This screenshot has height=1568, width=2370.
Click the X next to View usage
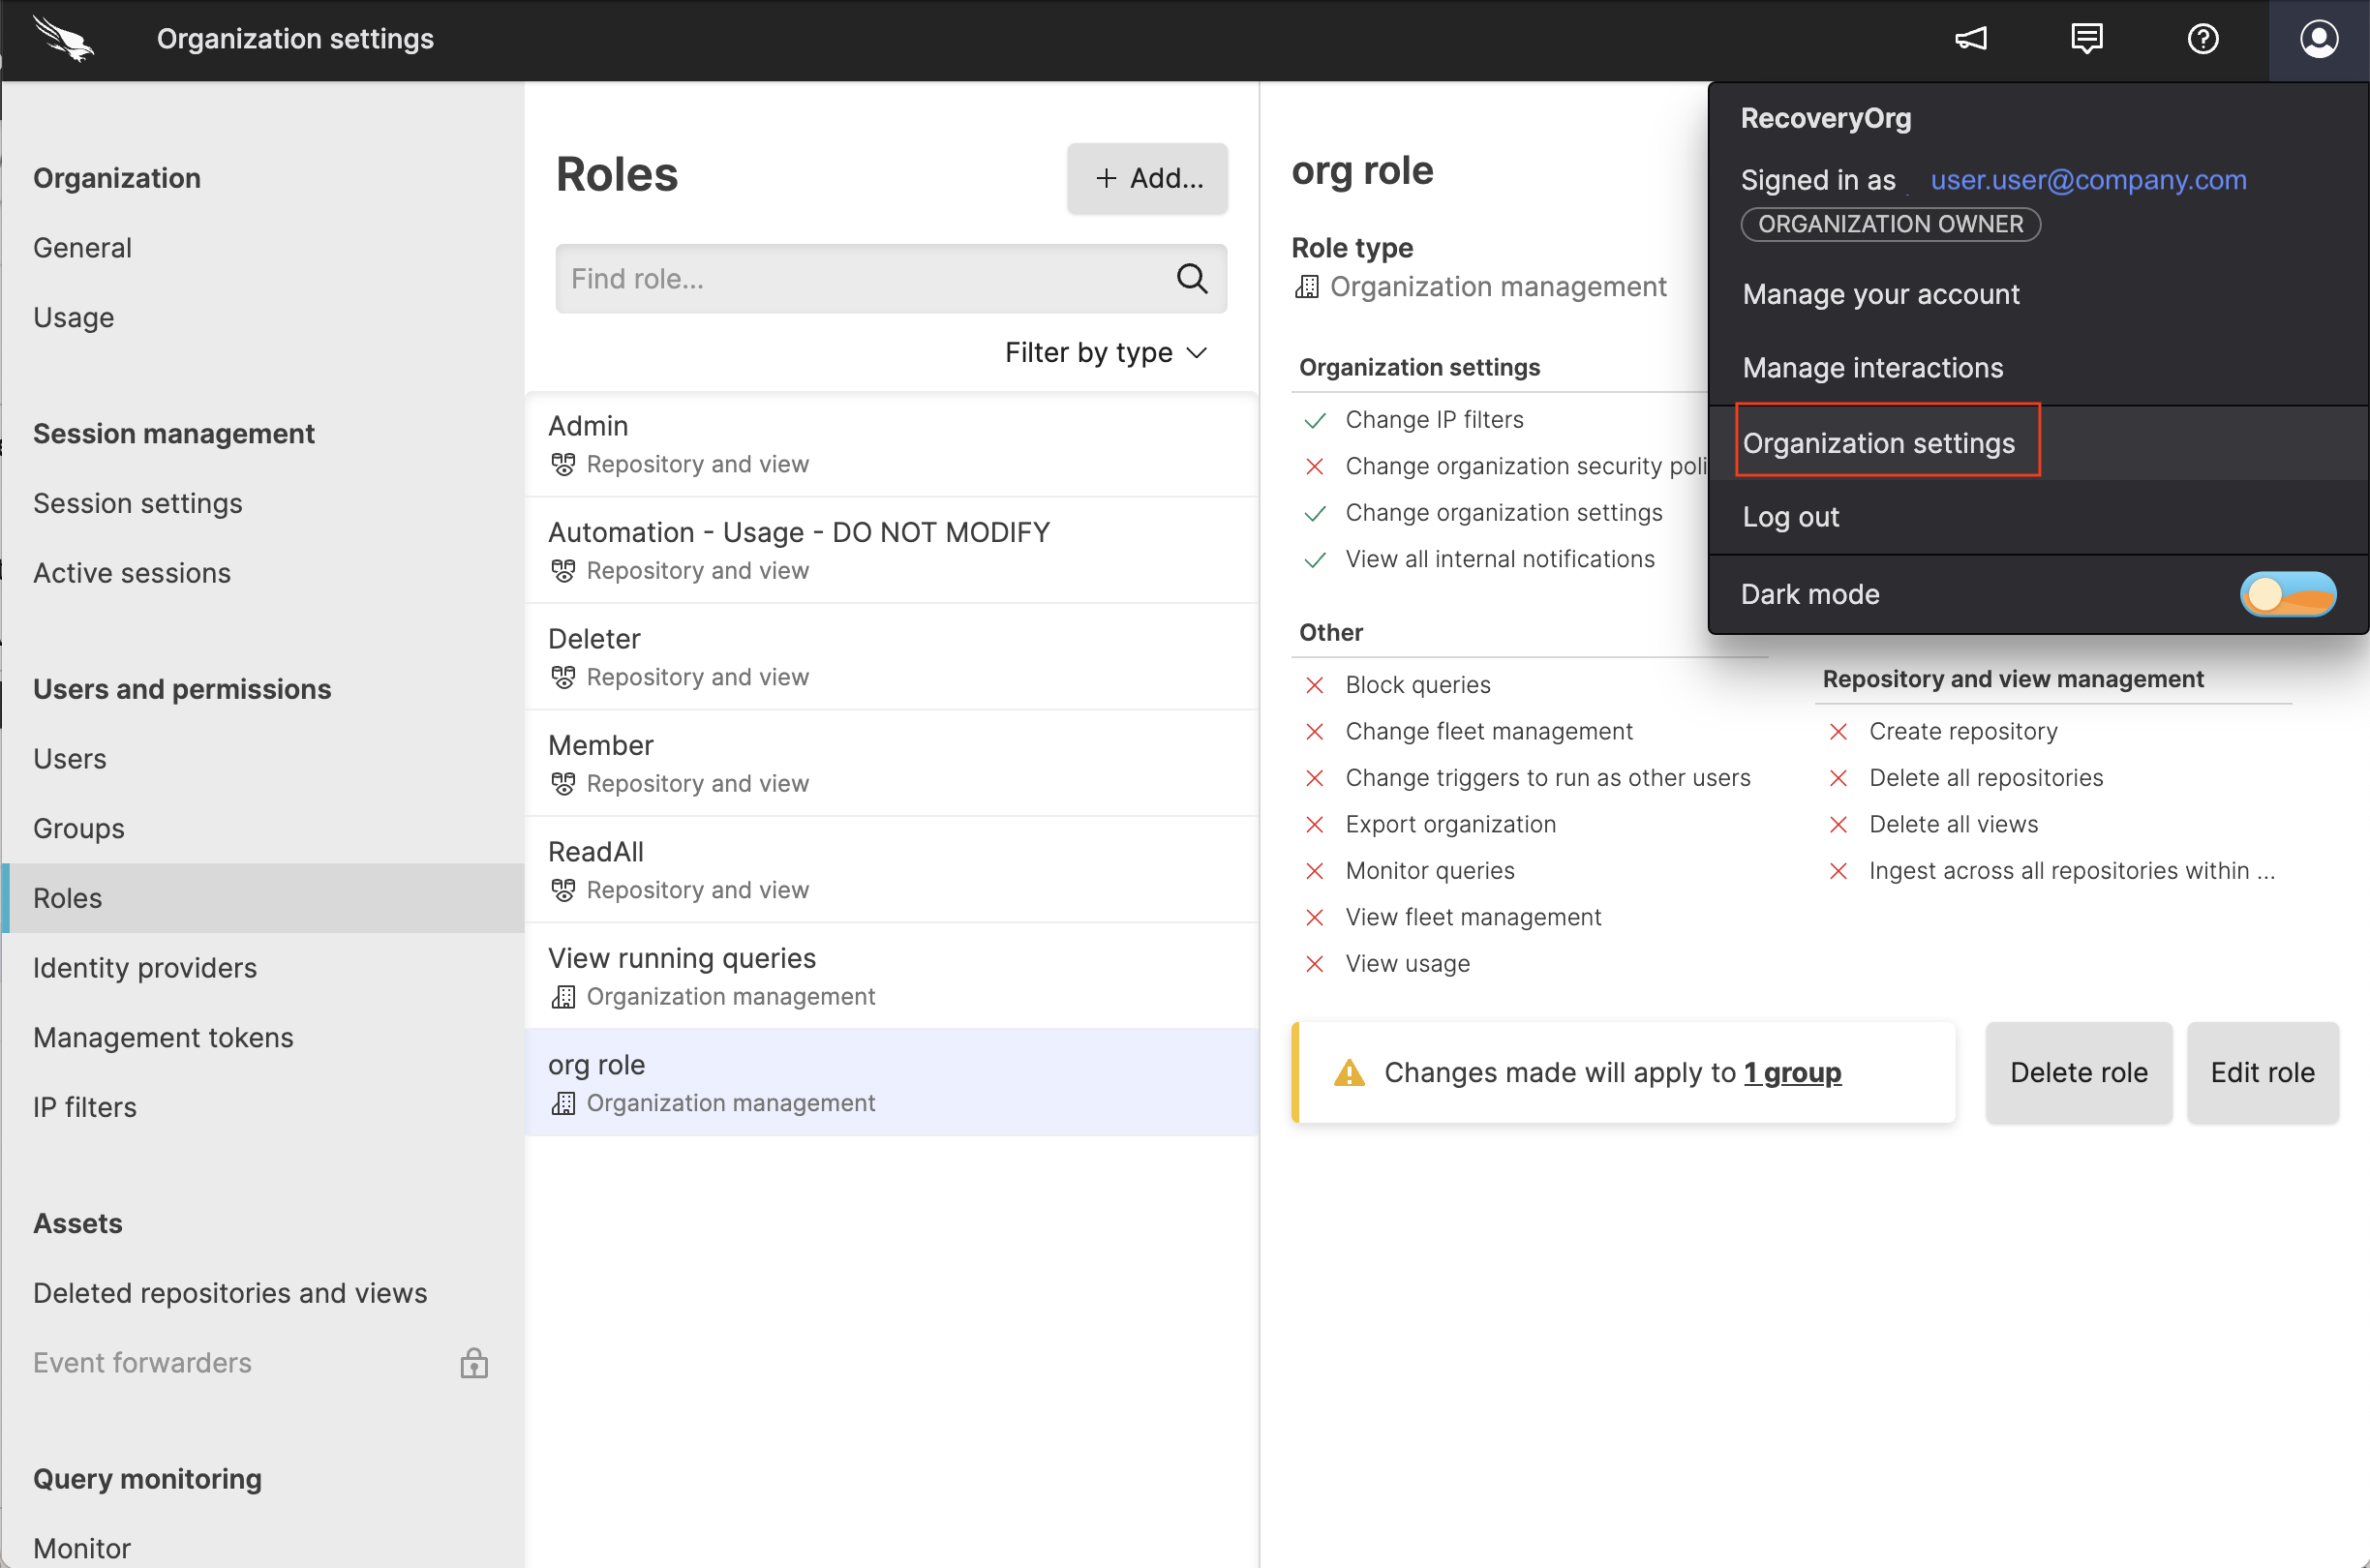tap(1315, 964)
